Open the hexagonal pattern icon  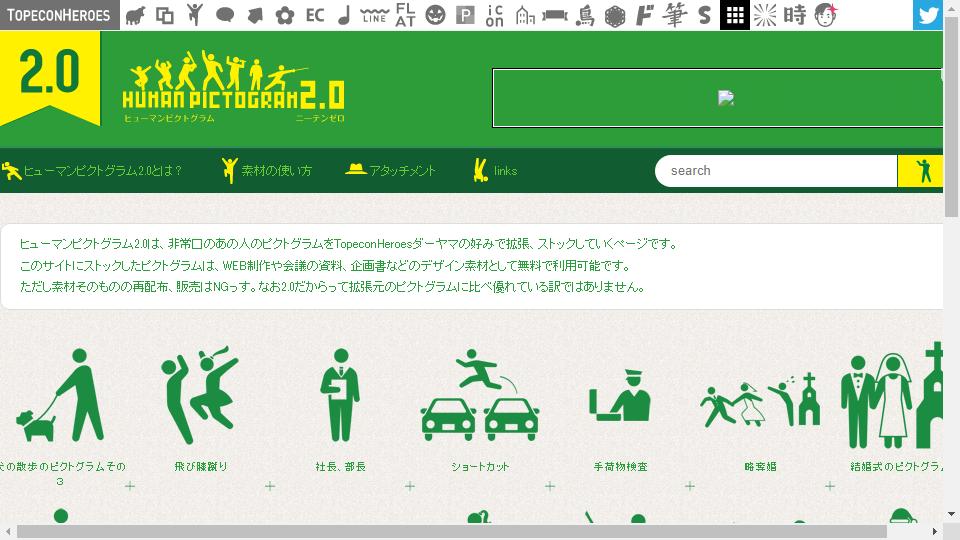tap(615, 16)
